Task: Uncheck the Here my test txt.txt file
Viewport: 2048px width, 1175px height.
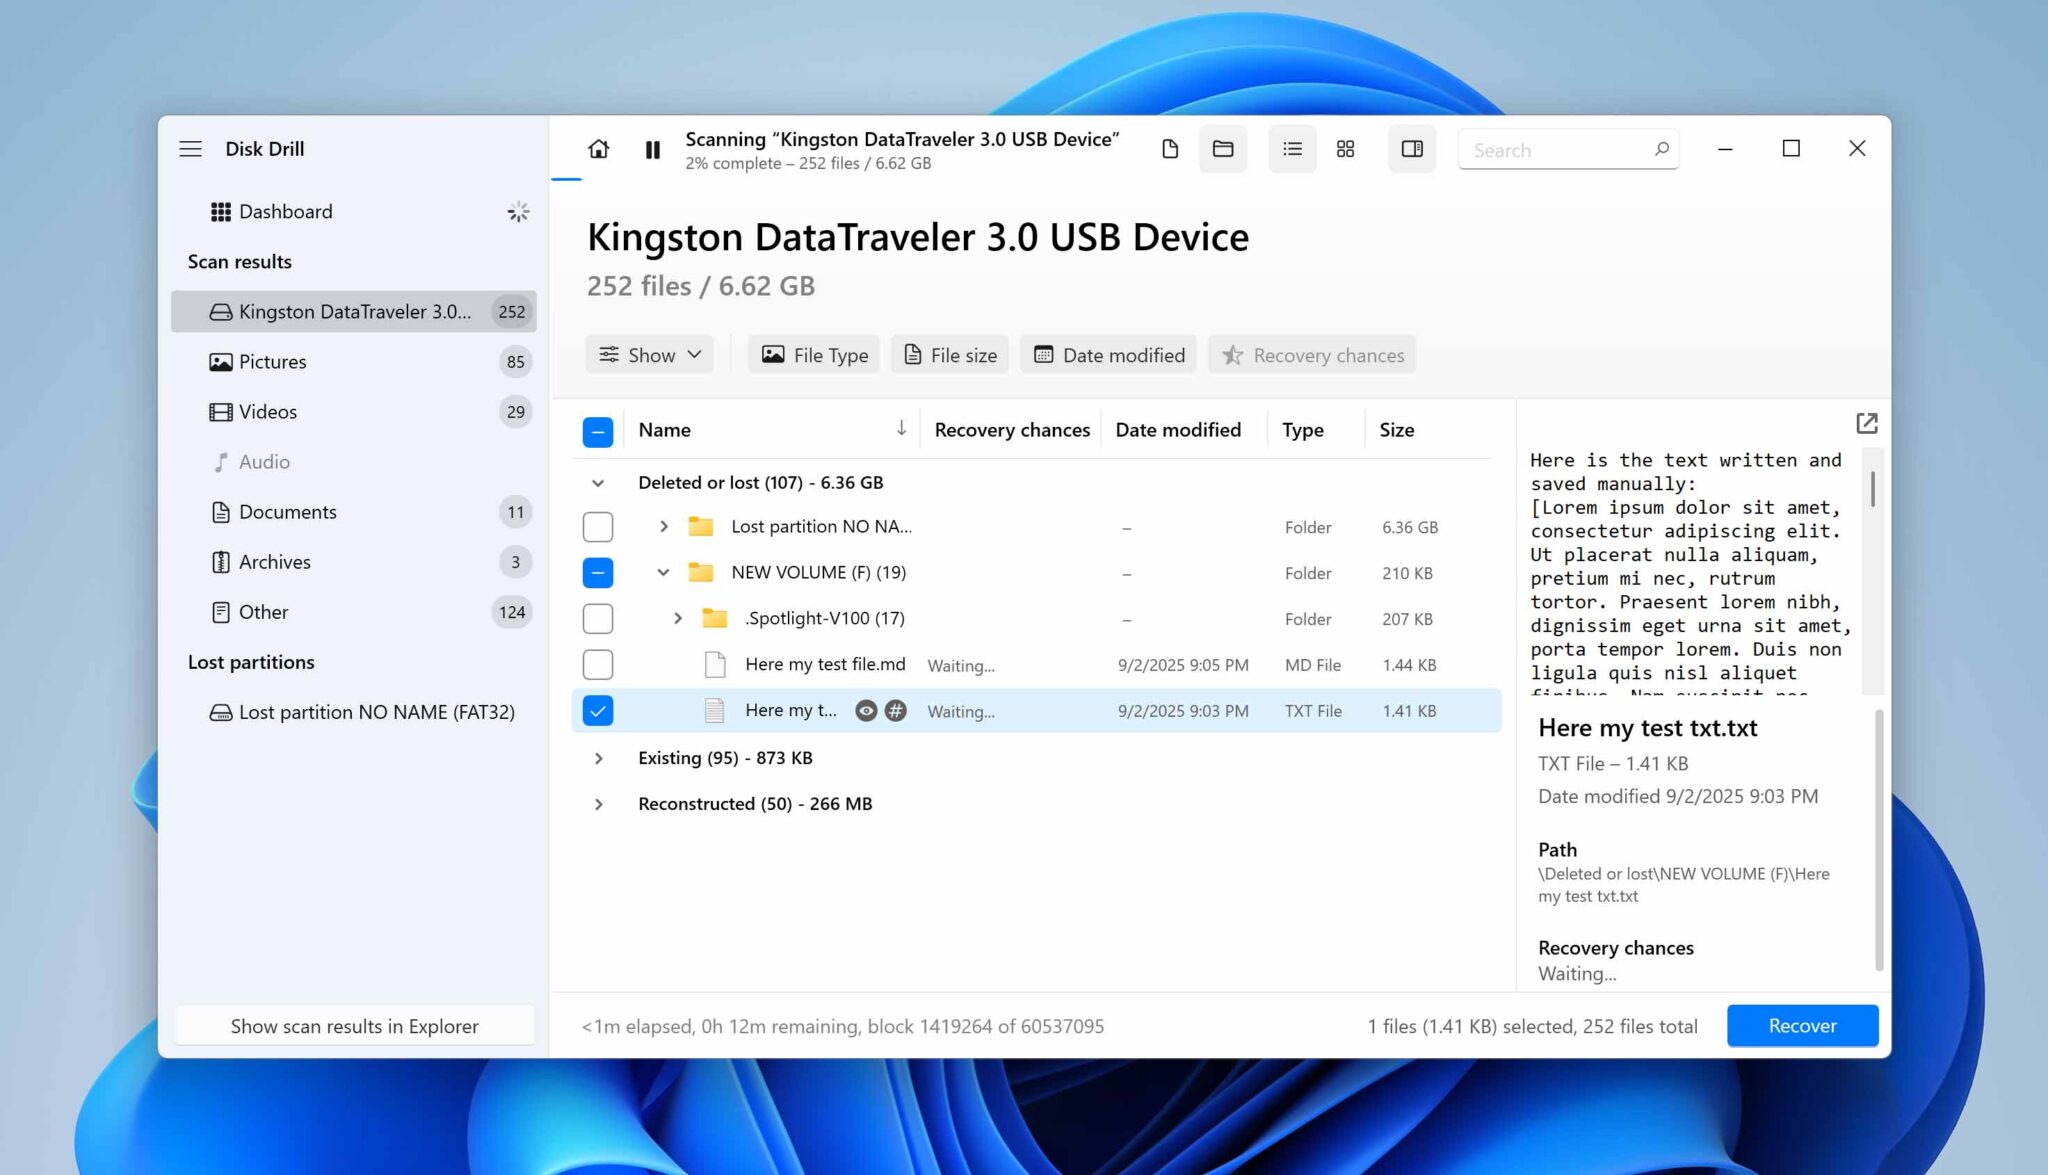Action: [597, 710]
